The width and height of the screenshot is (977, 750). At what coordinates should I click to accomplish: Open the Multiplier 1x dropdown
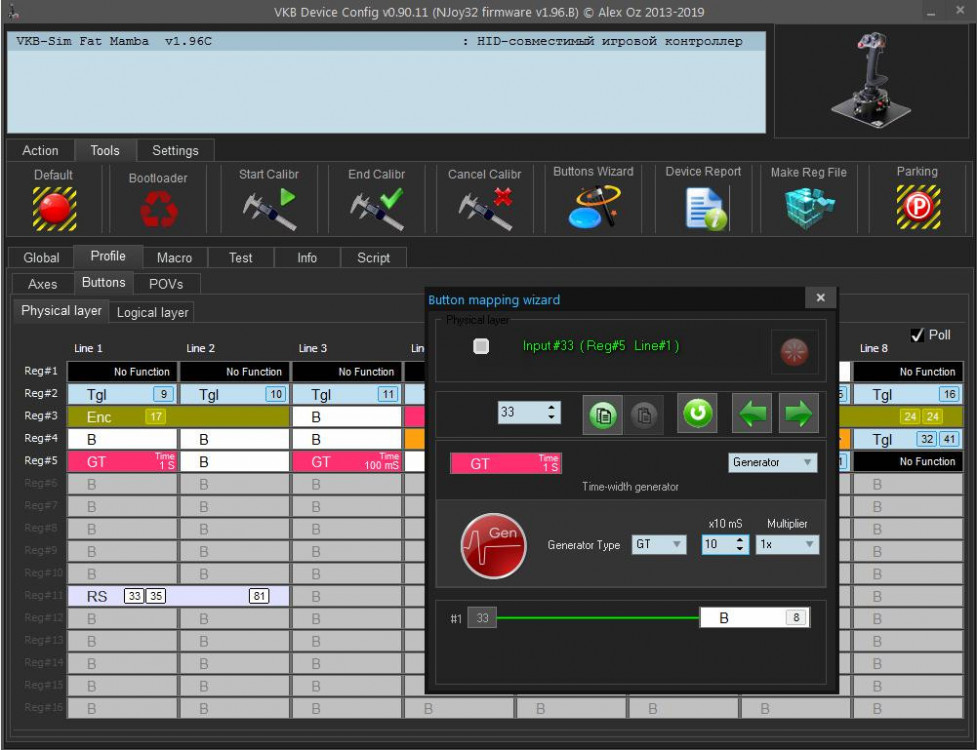pos(787,545)
